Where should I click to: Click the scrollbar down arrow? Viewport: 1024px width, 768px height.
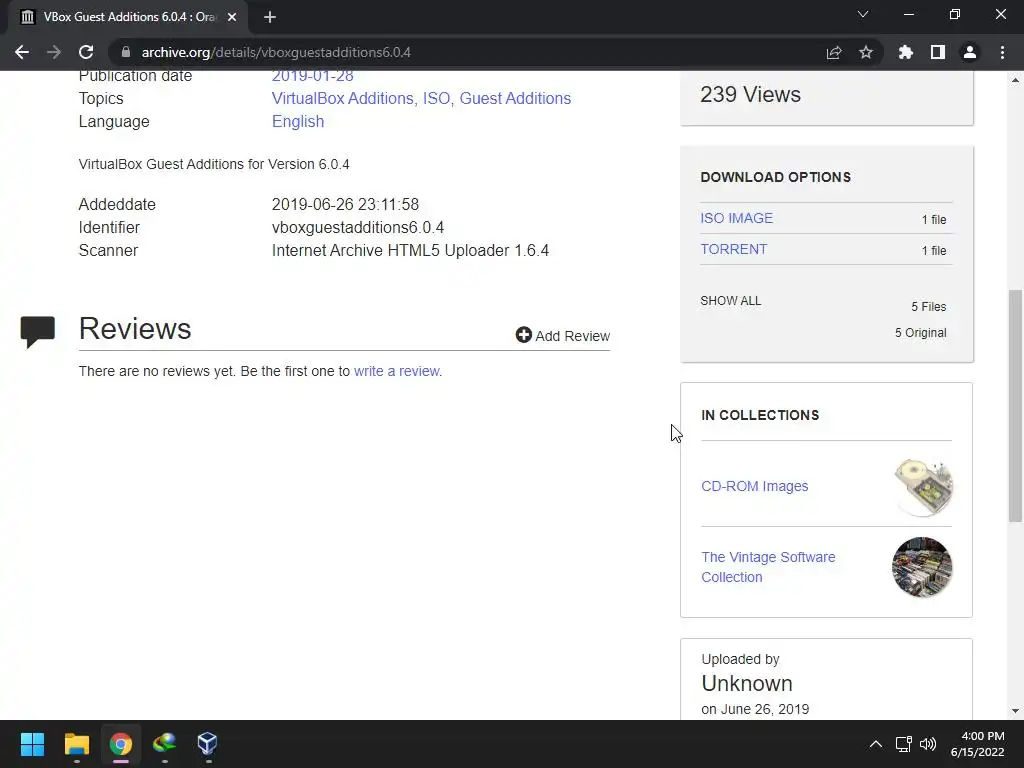pyautogui.click(x=1015, y=711)
